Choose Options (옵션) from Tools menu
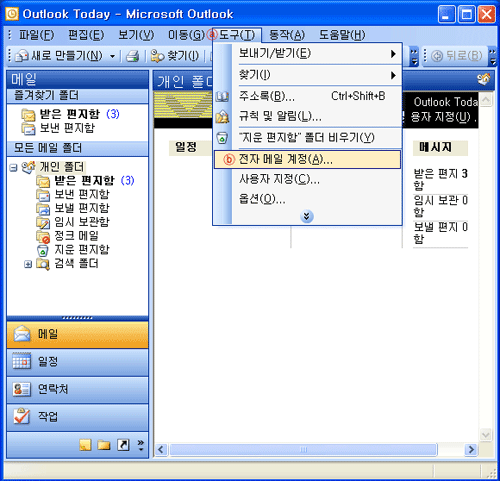The height and width of the screenshot is (481, 500). pos(307,199)
